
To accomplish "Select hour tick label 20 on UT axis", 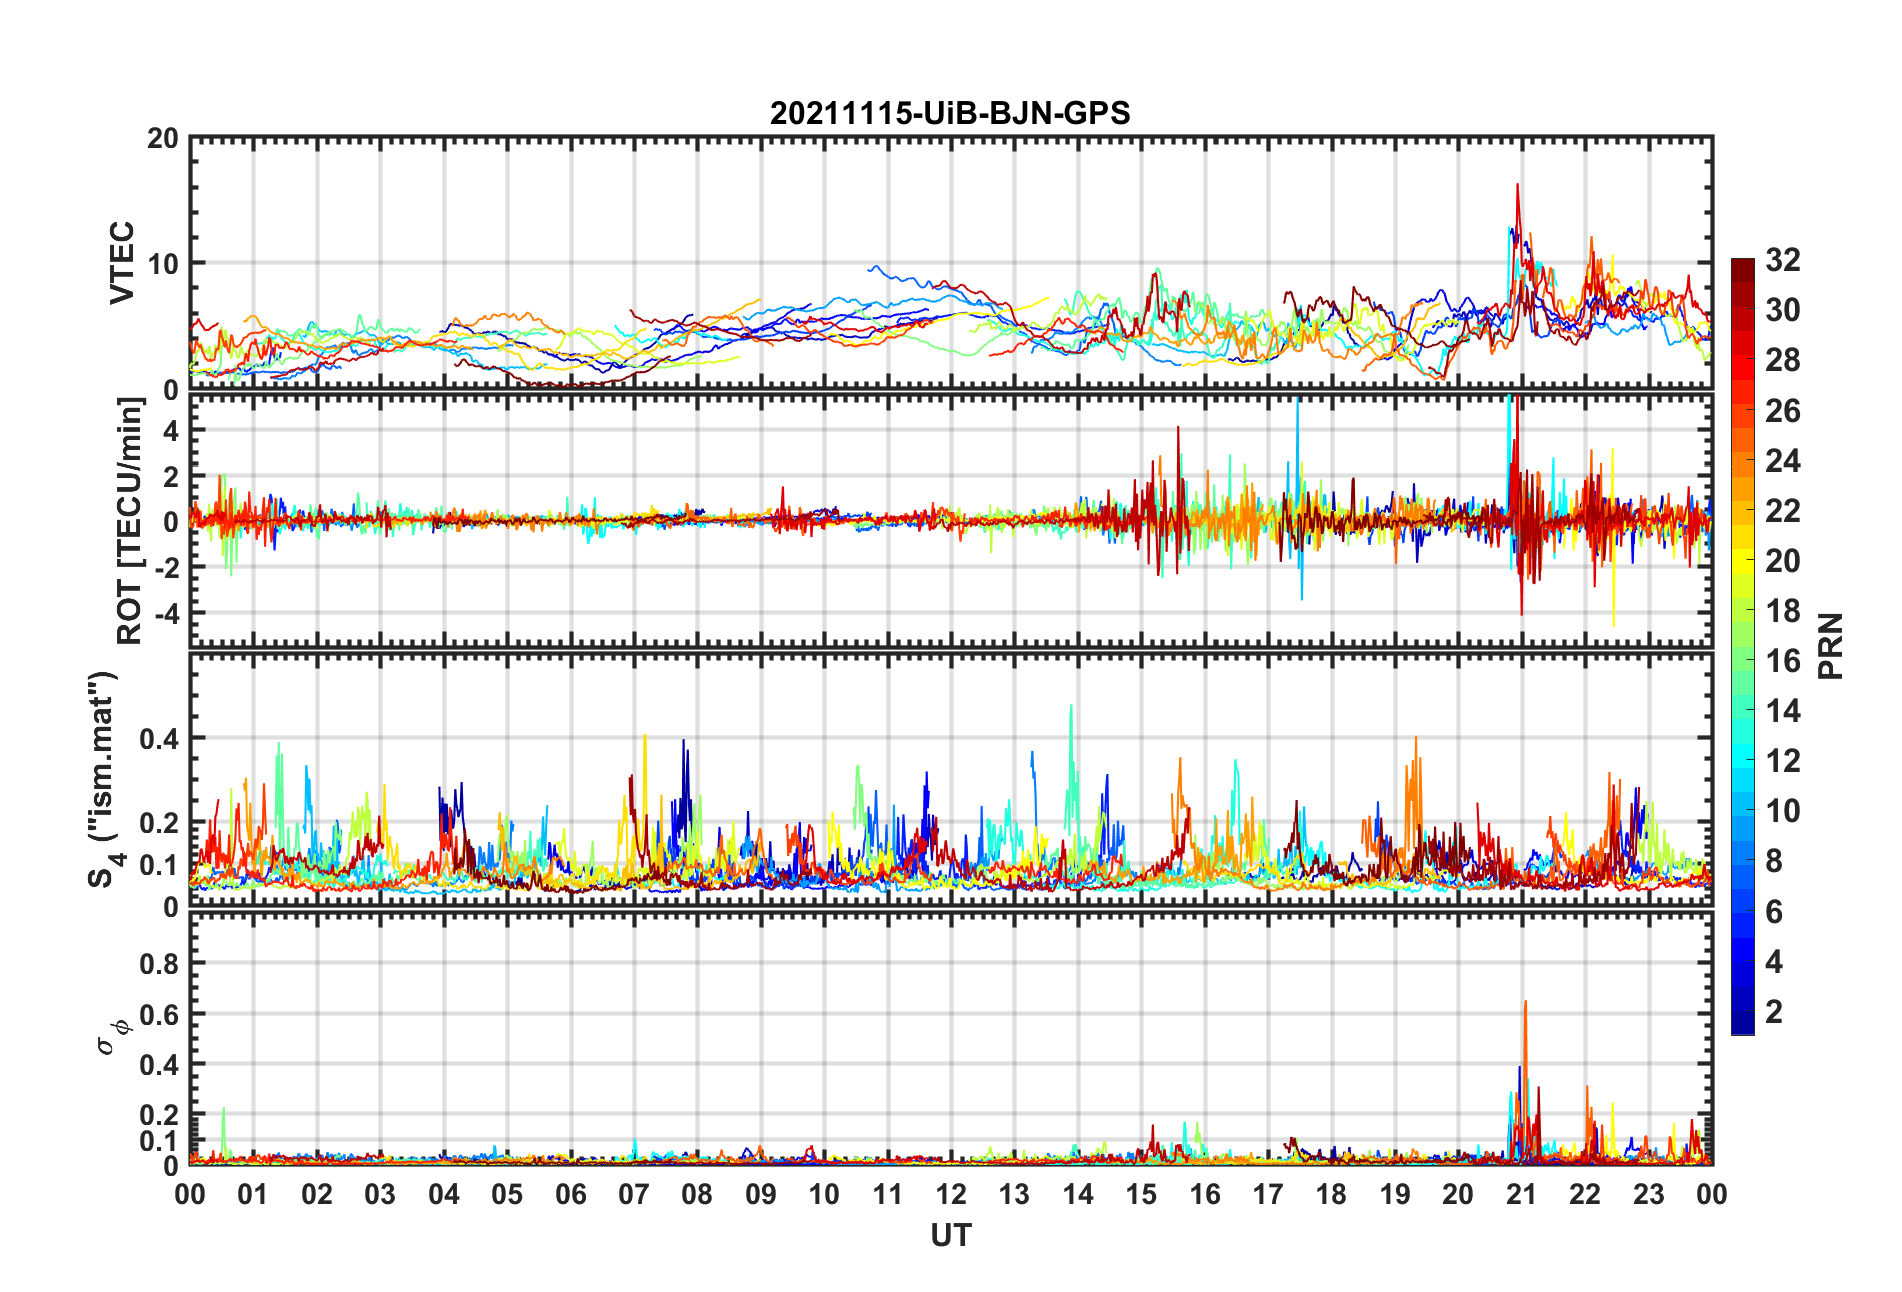I will tap(1458, 1194).
